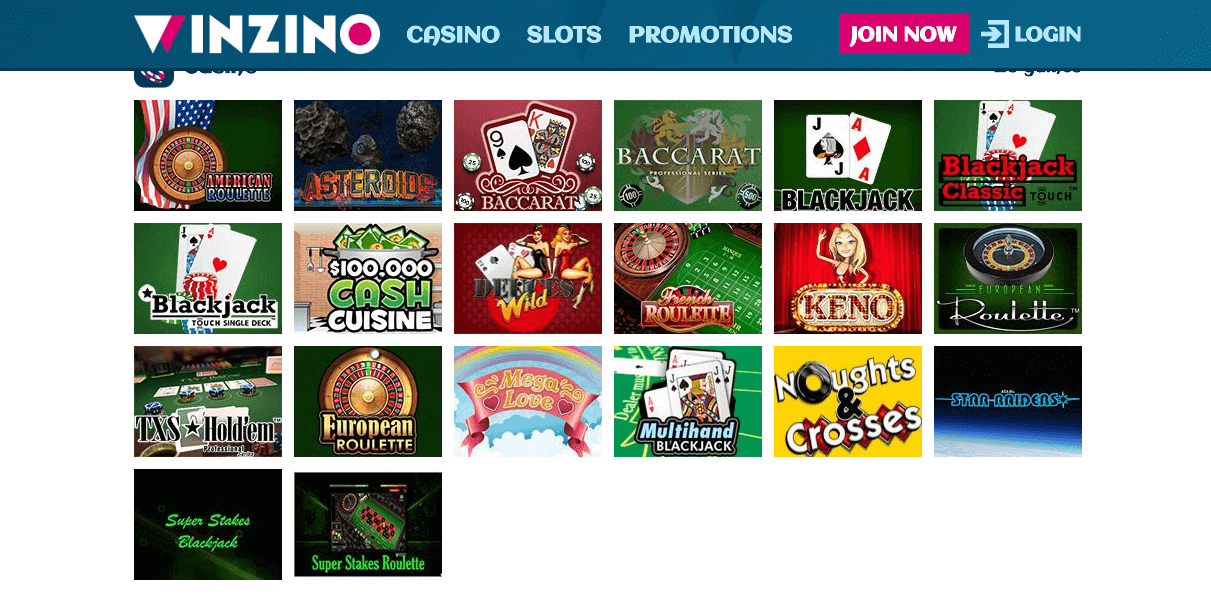Go to the Promotions page
This screenshot has width=1211, height=605.
tap(710, 35)
